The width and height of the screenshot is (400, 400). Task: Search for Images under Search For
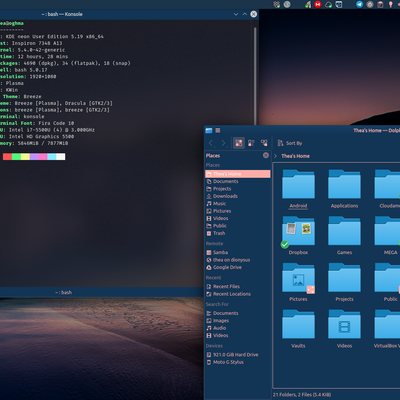238,321
